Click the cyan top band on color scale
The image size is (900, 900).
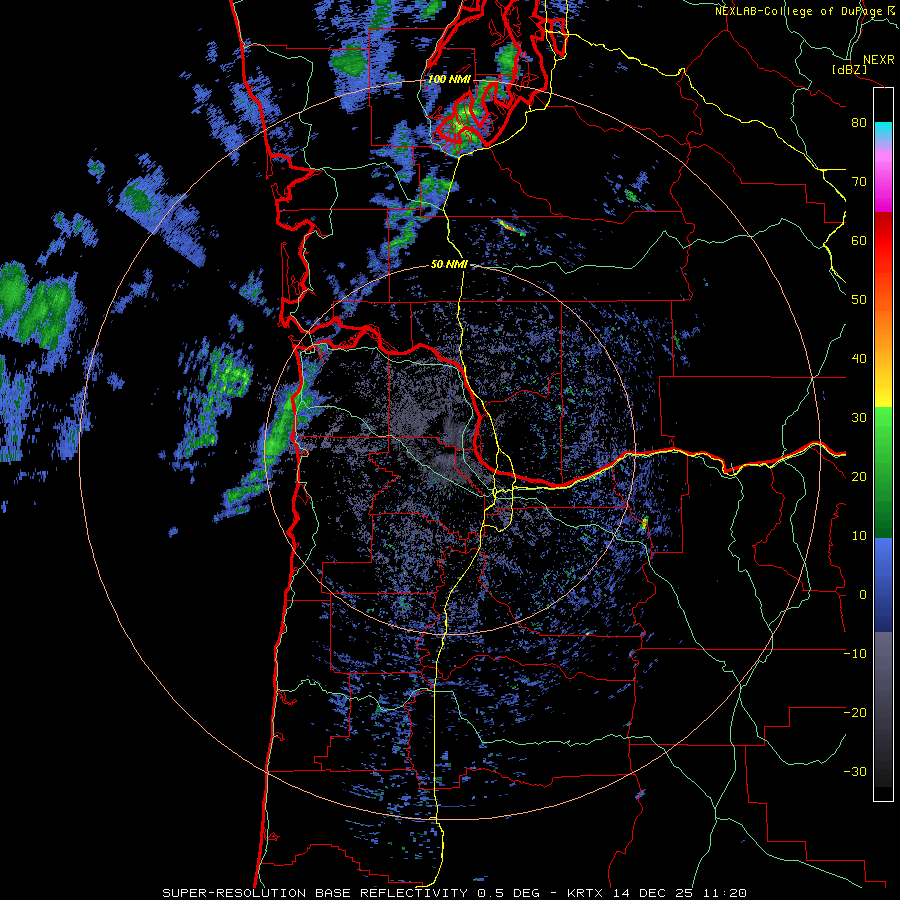click(883, 131)
